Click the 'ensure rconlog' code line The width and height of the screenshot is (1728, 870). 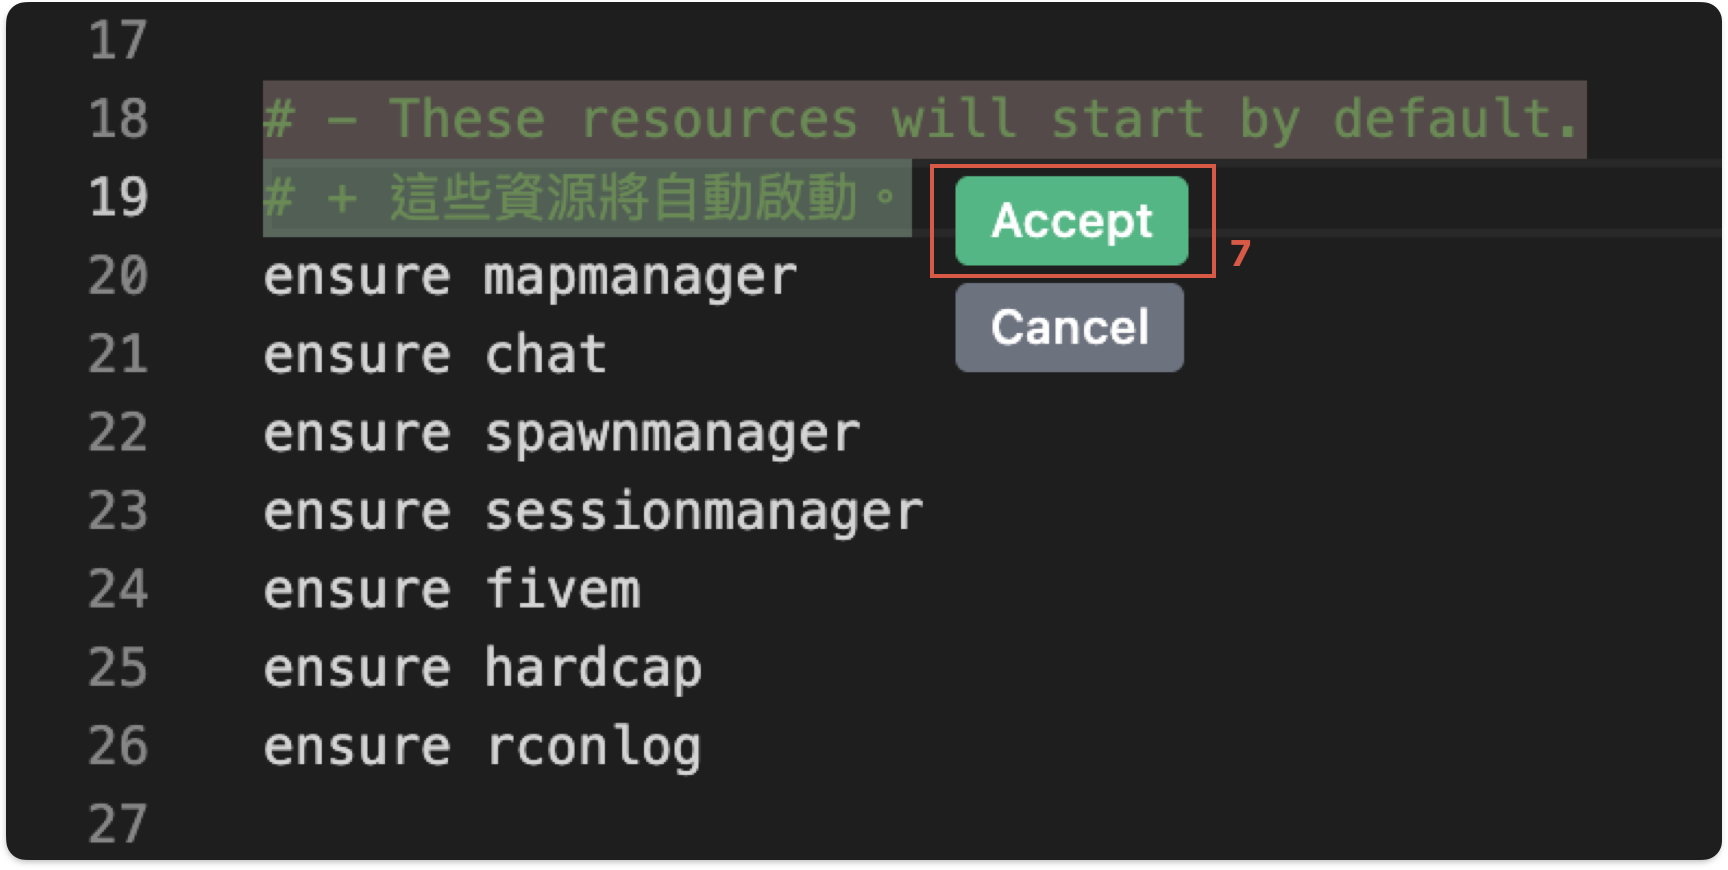pyautogui.click(x=483, y=747)
